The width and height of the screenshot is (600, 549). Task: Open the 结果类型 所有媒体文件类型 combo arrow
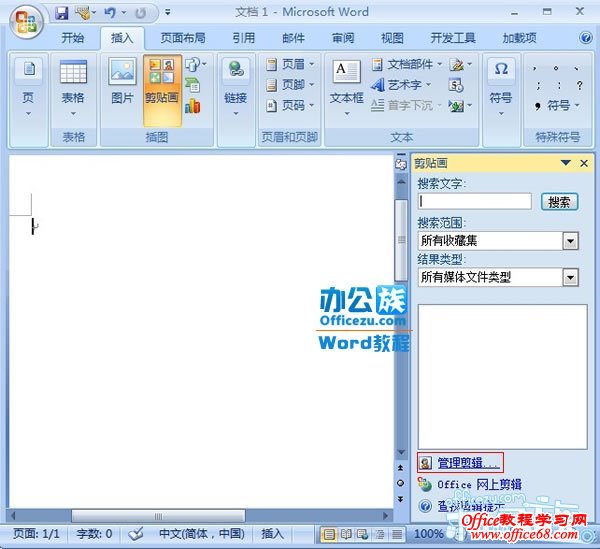[571, 277]
